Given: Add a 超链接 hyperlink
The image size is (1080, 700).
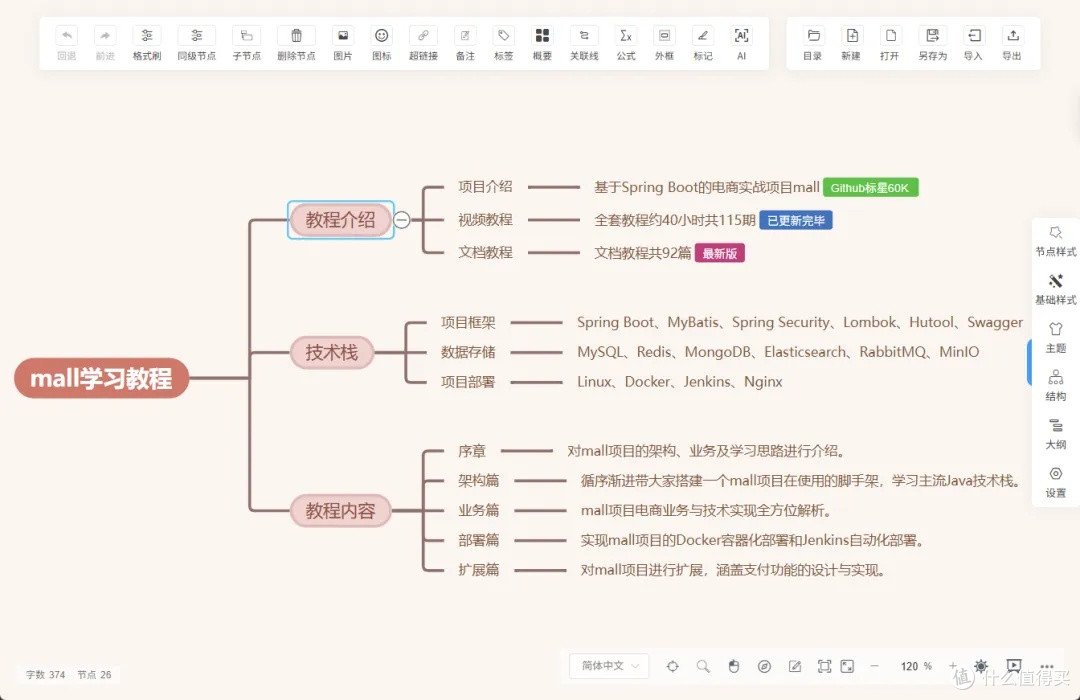Looking at the screenshot, I should click(x=423, y=36).
